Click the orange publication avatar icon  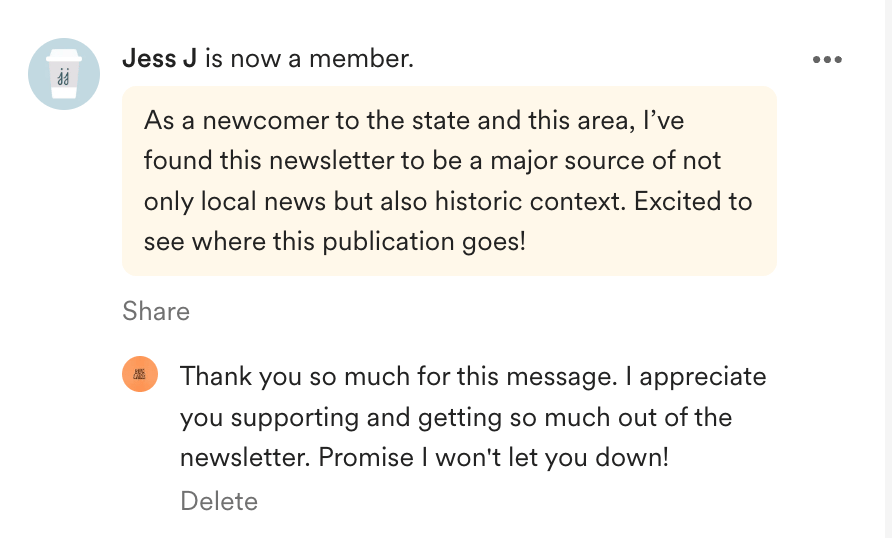click(x=140, y=374)
